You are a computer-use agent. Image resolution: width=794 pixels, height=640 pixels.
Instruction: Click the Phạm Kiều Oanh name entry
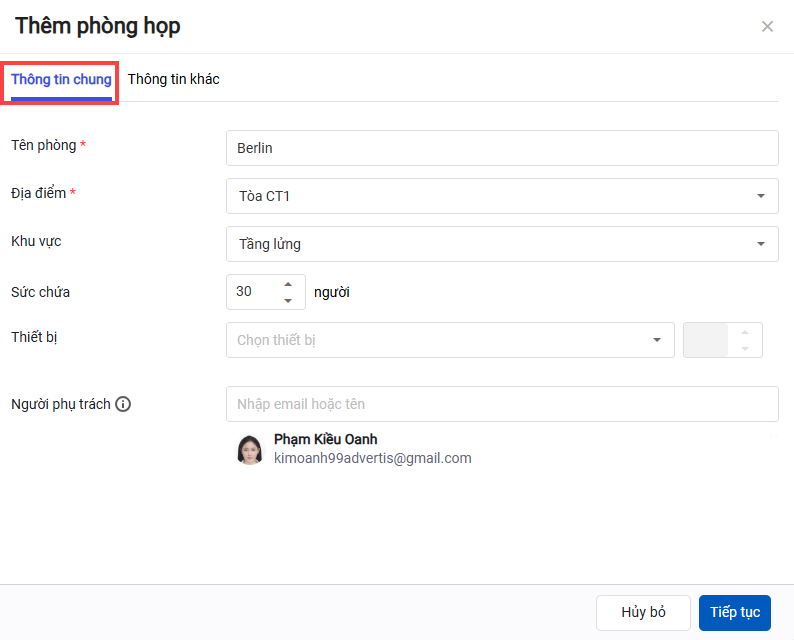325,439
